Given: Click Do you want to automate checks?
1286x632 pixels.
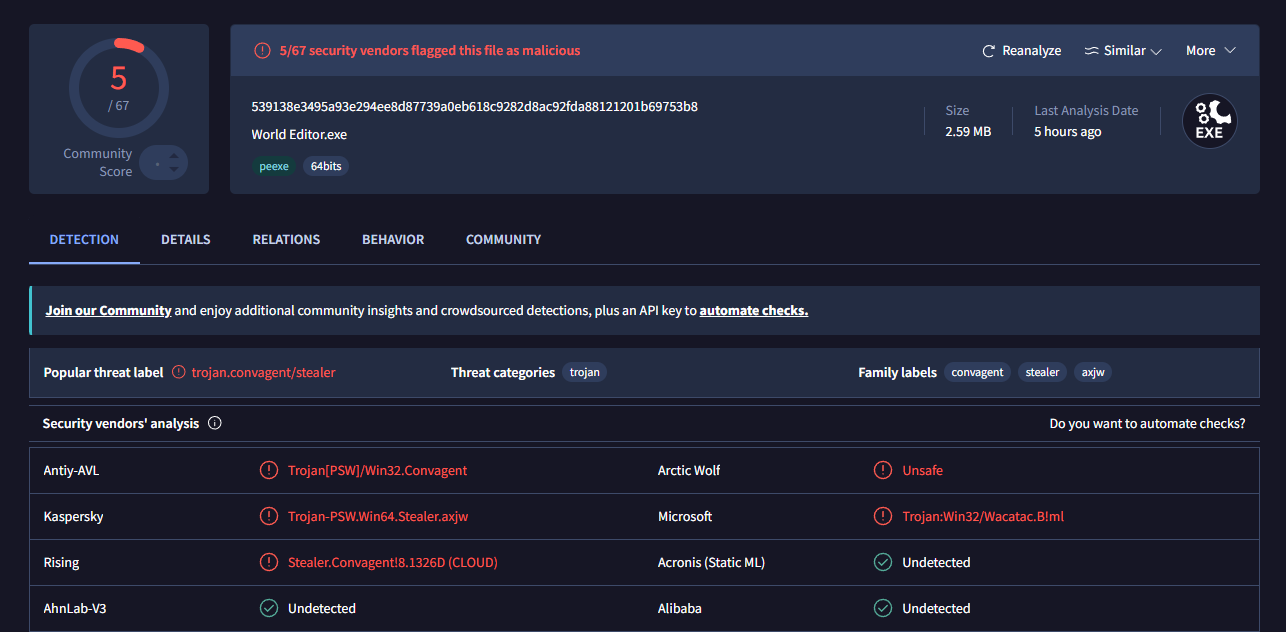Looking at the screenshot, I should tap(1147, 424).
